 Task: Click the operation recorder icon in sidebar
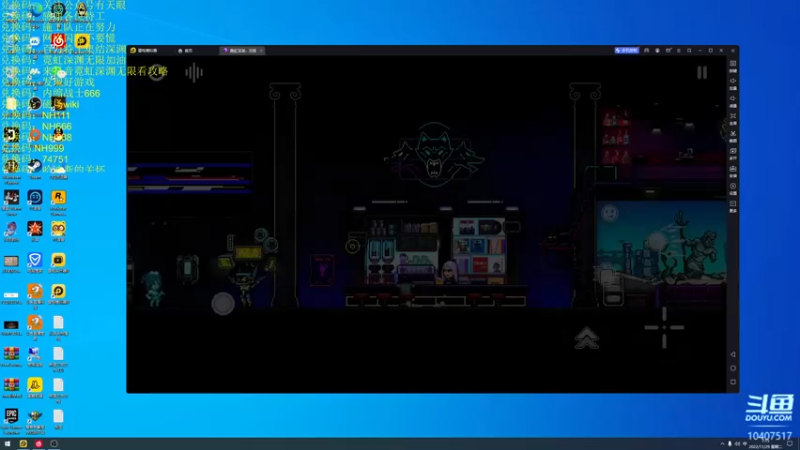coord(733,152)
